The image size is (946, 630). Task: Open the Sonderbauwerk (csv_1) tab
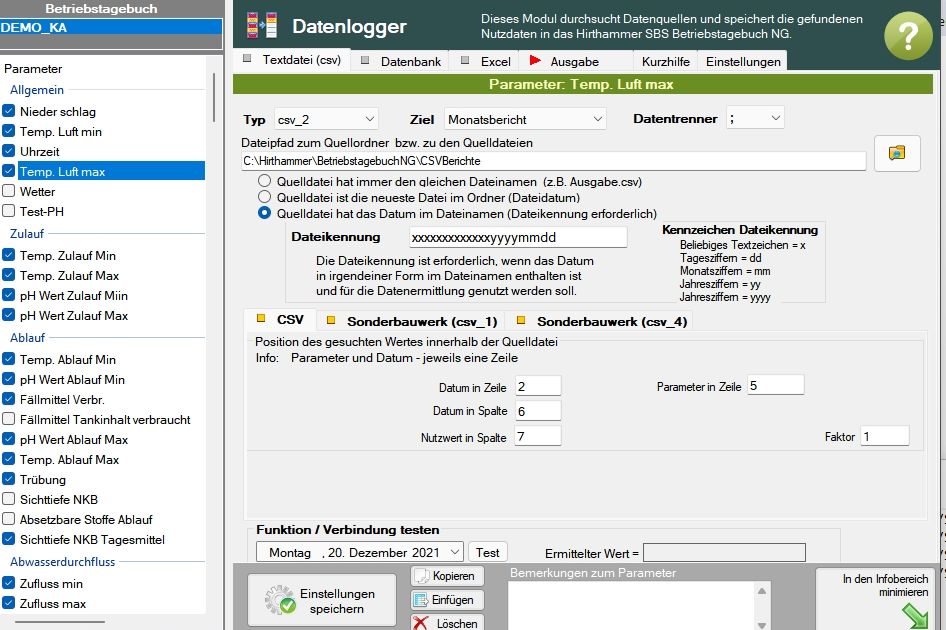coord(412,321)
